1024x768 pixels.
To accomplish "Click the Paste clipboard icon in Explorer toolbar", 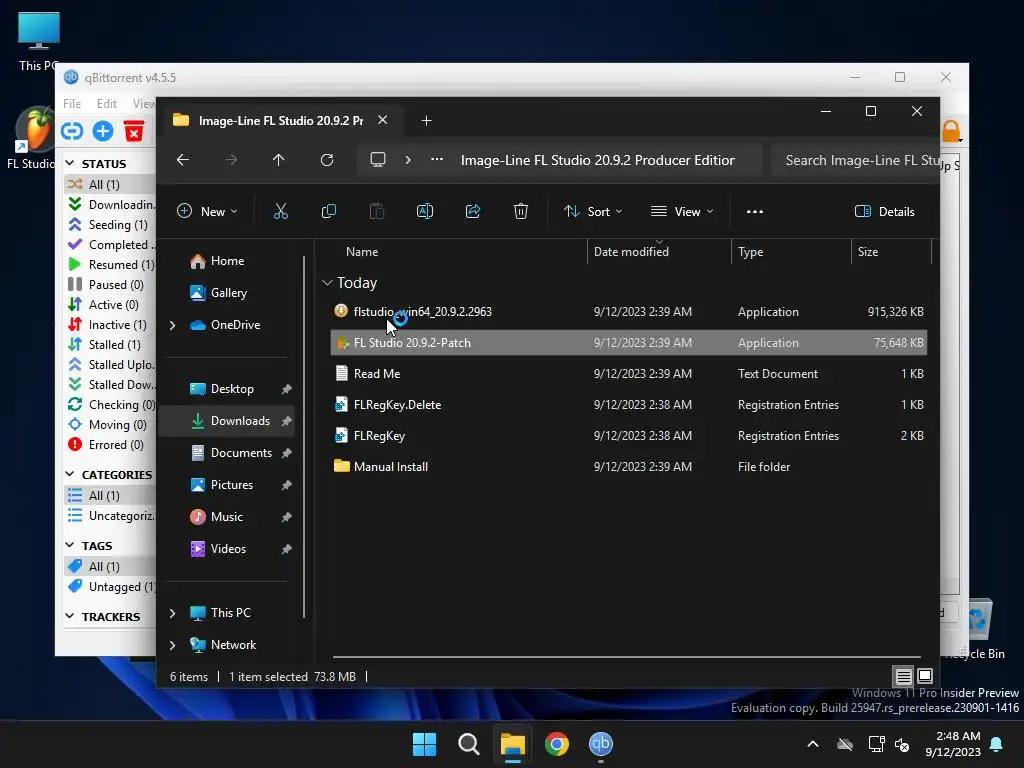I will click(377, 211).
